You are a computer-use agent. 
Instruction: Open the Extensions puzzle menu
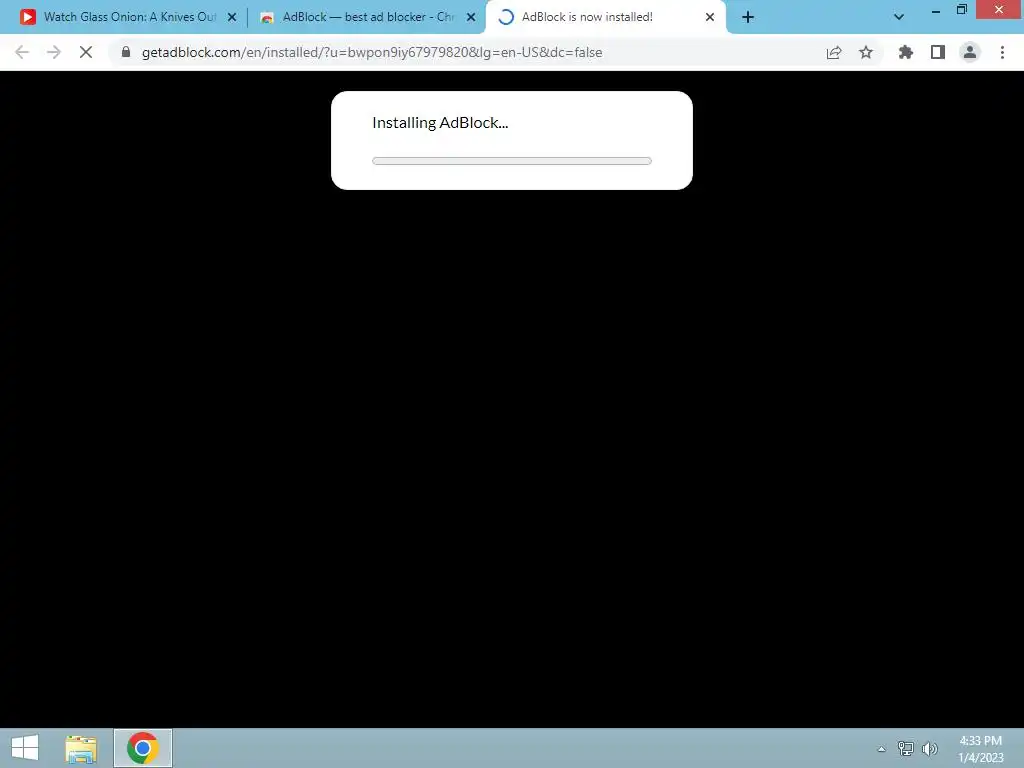(906, 52)
